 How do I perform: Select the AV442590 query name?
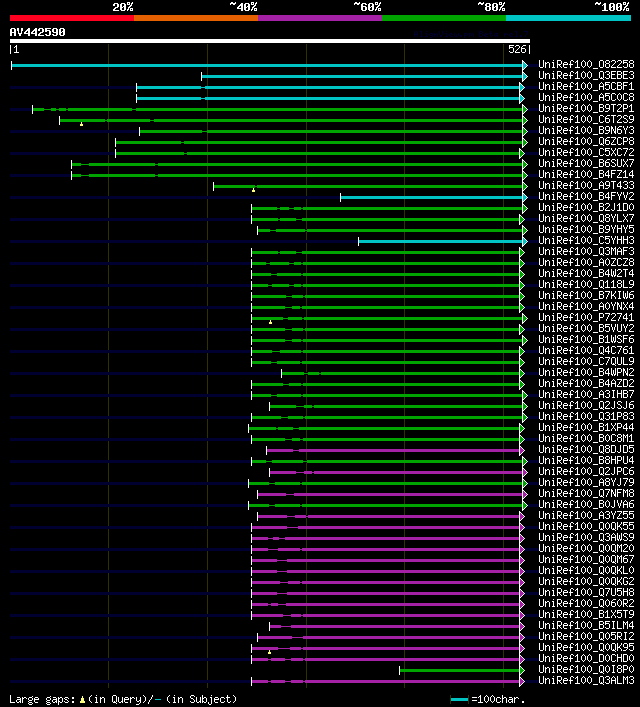pyautogui.click(x=37, y=32)
